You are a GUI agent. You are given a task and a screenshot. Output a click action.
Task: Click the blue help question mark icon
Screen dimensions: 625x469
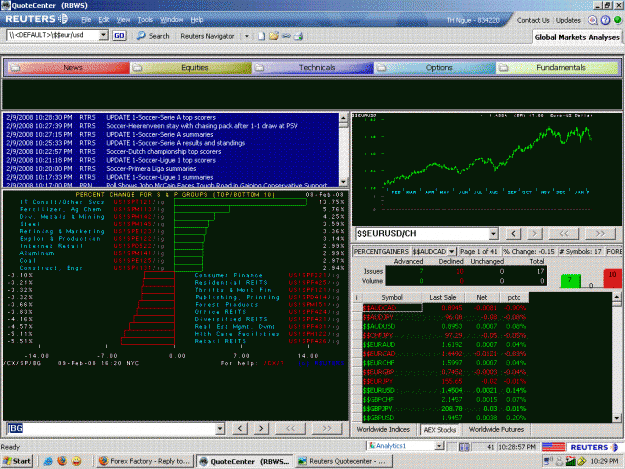click(x=605, y=20)
